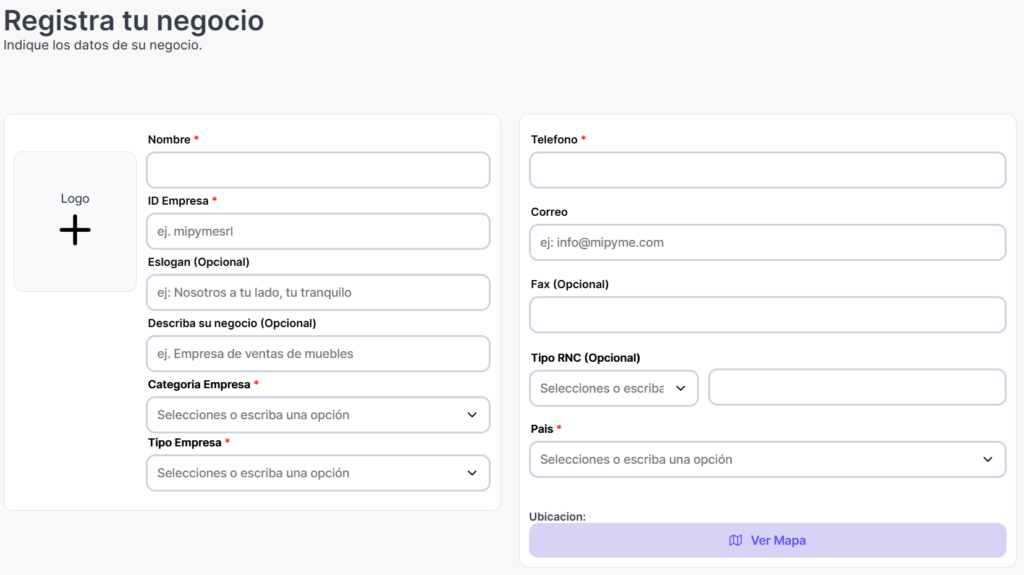Expand the Pais dropdown arrow
Screen dimensions: 1024x575
point(988,460)
